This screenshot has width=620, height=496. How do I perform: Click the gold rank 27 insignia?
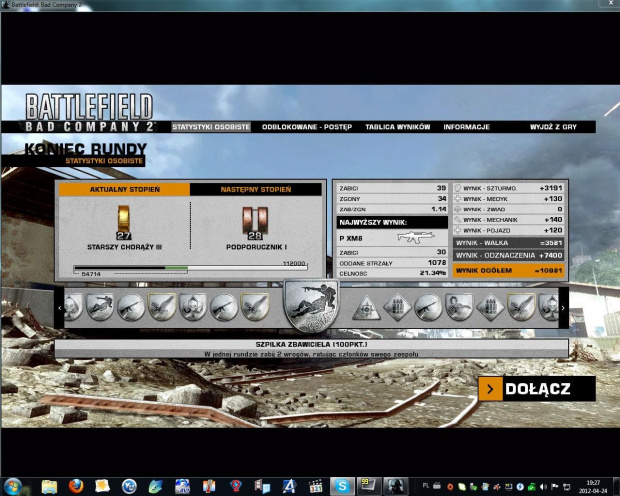point(124,222)
